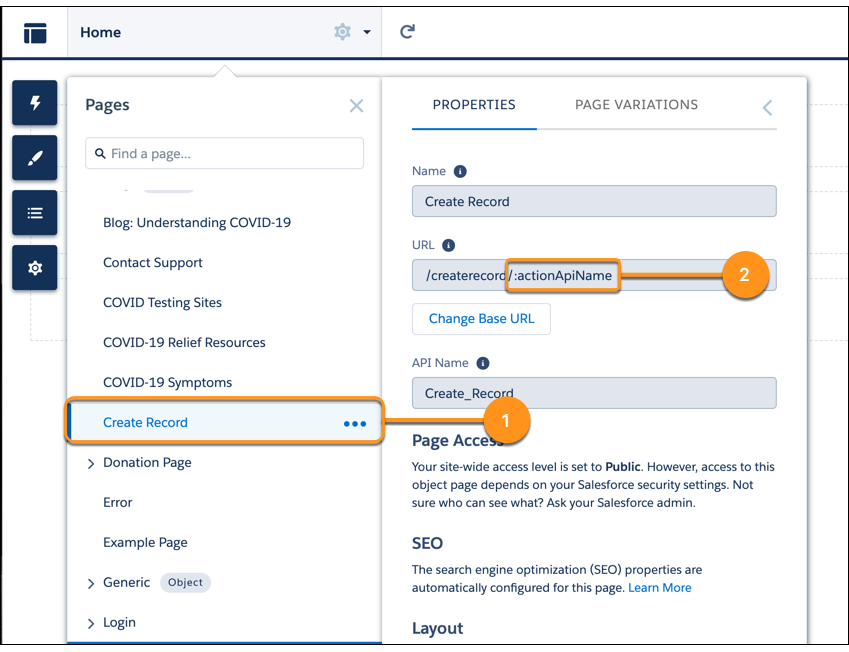Image resolution: width=849 pixels, height=652 pixels.
Task: Expand the Generic object page
Action: pyautogui.click(x=91, y=583)
